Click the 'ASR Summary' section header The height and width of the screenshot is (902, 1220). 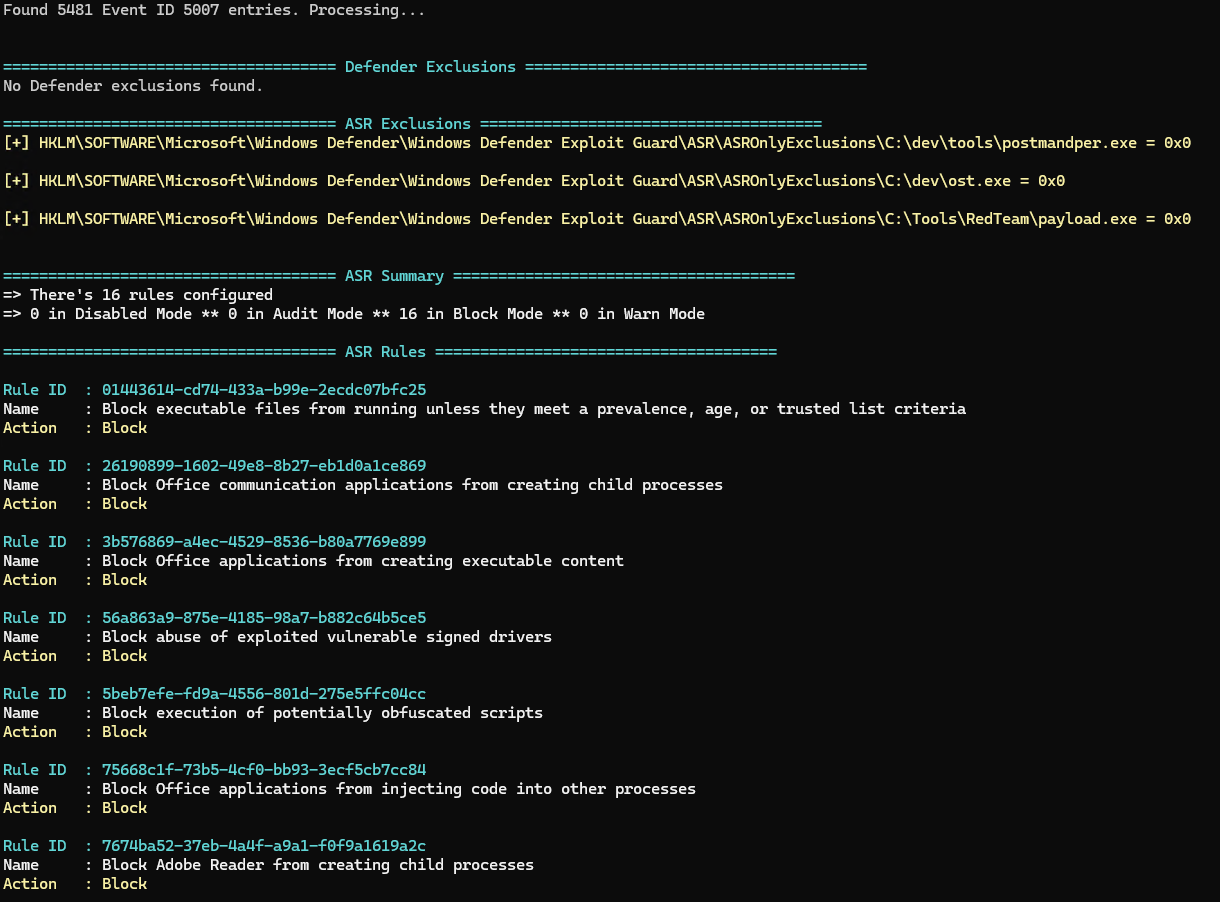click(x=394, y=276)
